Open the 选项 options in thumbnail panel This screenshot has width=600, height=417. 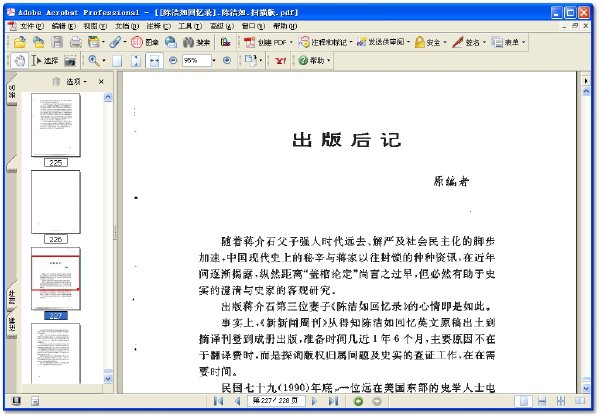pyautogui.click(x=76, y=81)
